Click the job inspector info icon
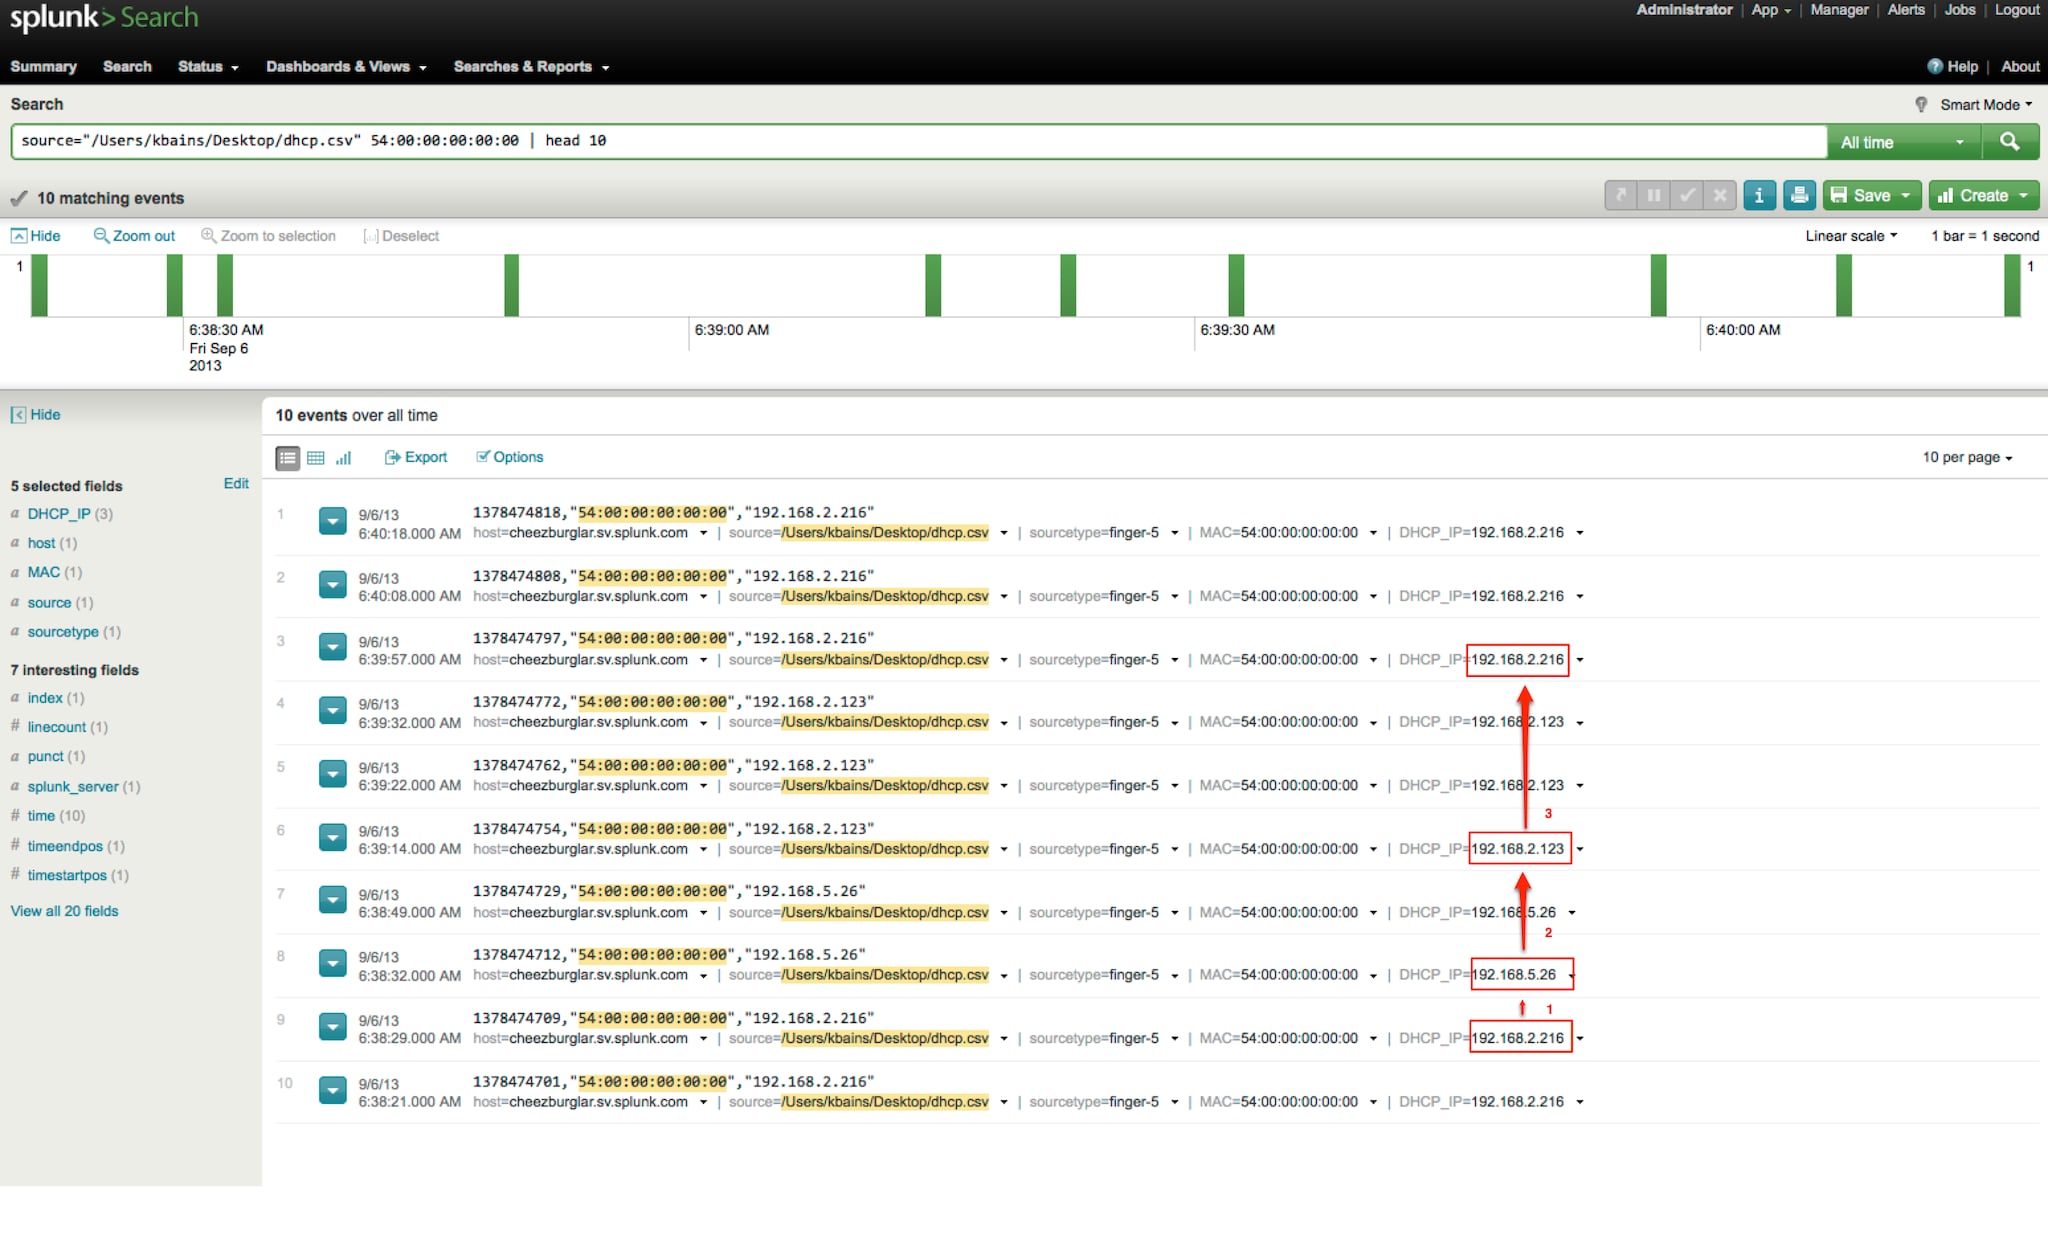This screenshot has height=1251, width=2048. click(1759, 196)
